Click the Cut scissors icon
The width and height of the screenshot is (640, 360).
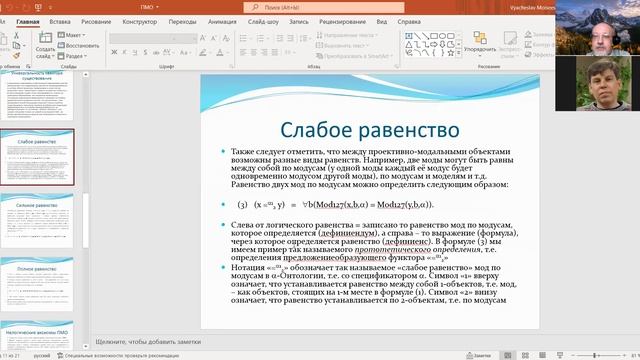tap(16, 36)
